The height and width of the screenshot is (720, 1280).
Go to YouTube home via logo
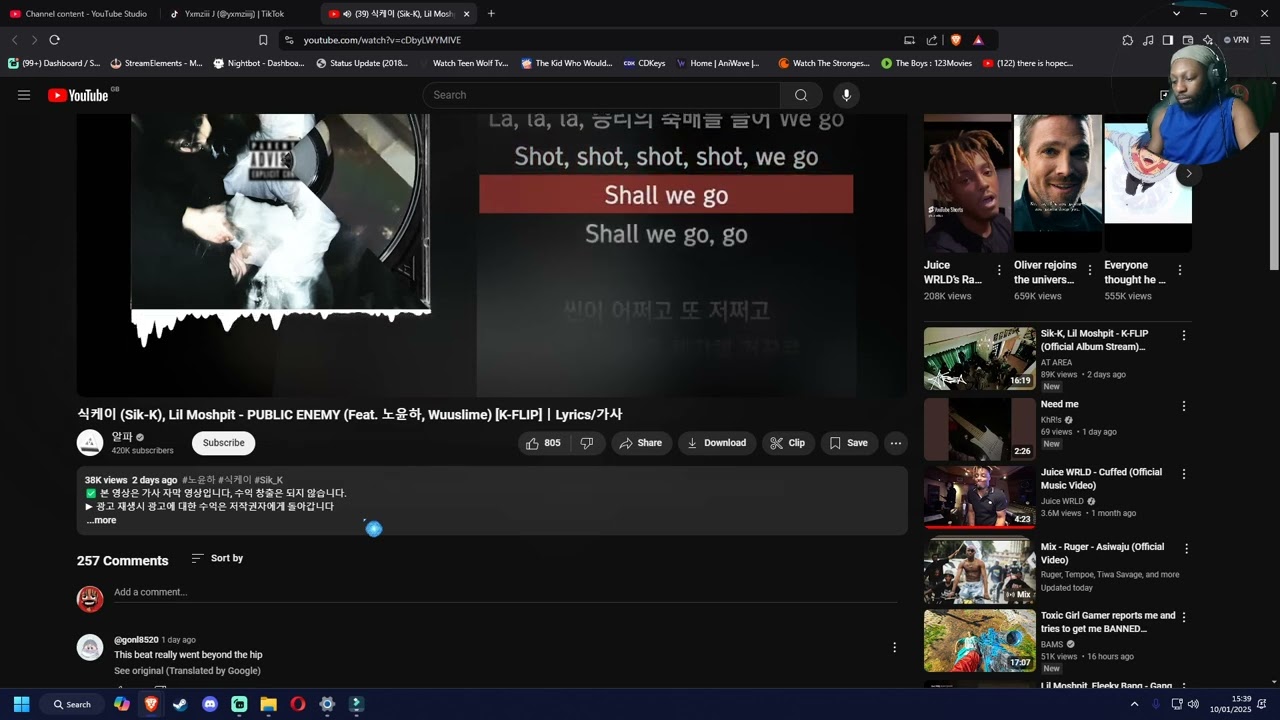coord(78,95)
